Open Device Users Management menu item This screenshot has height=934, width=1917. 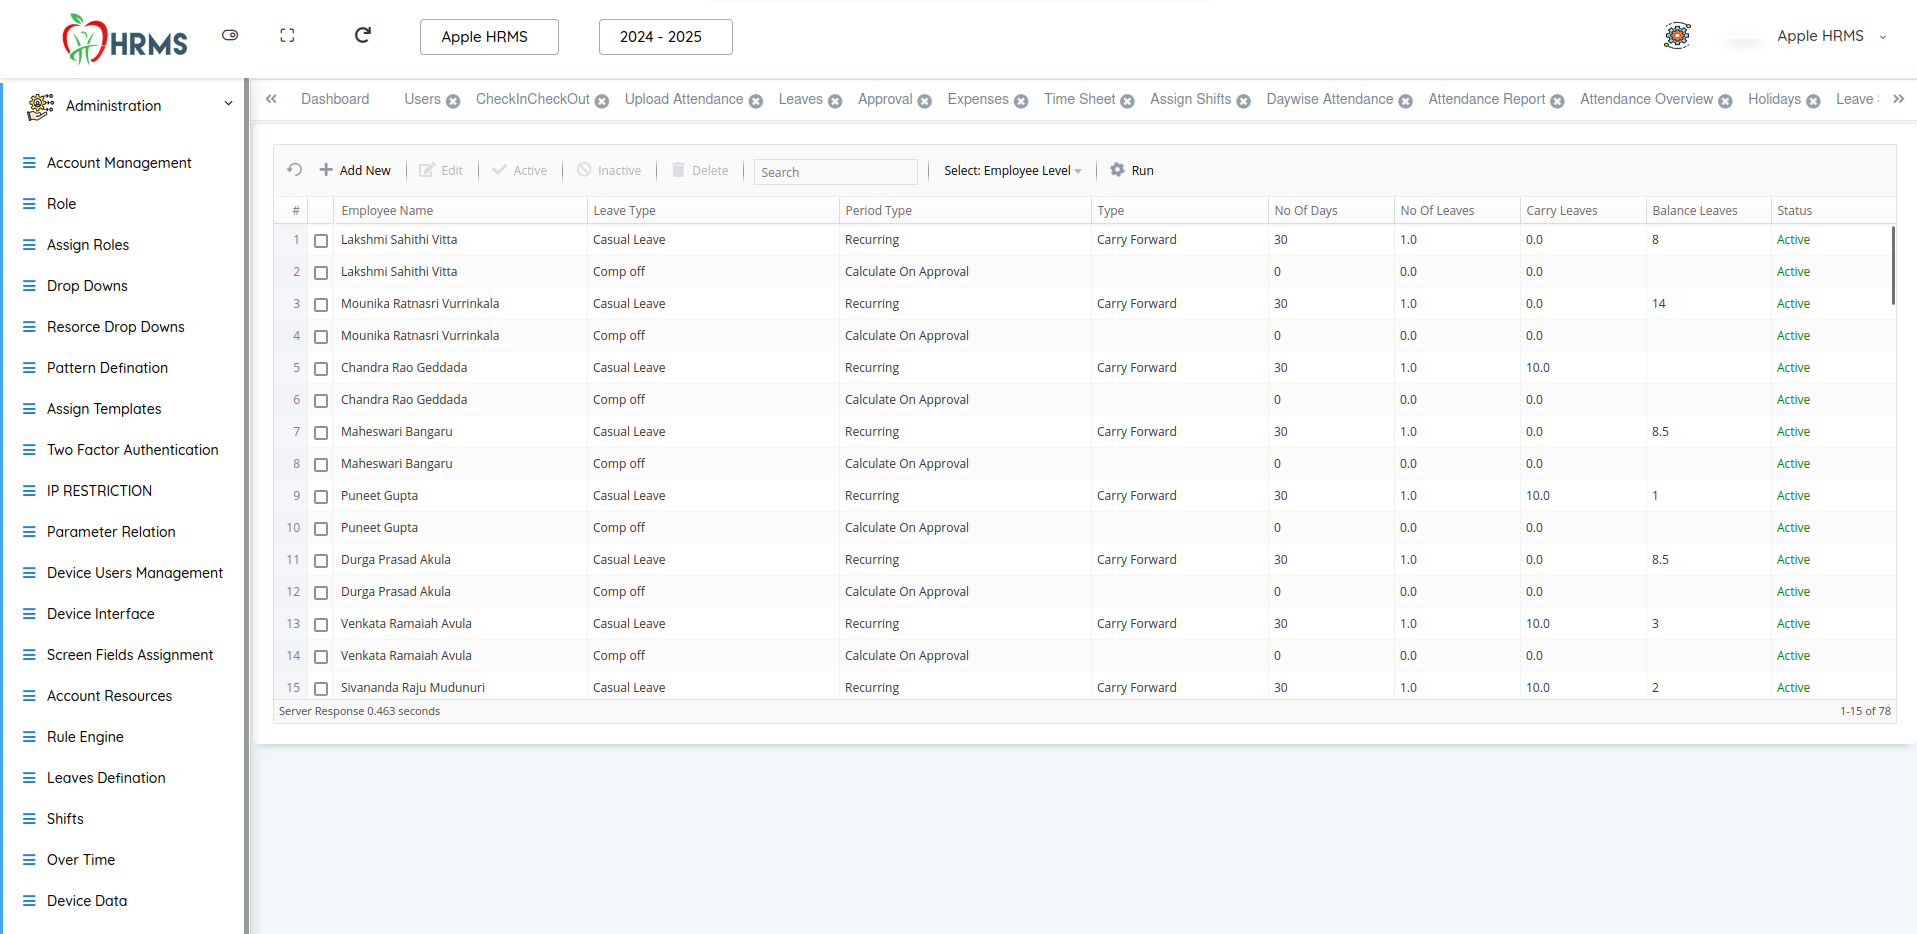[x=134, y=573]
